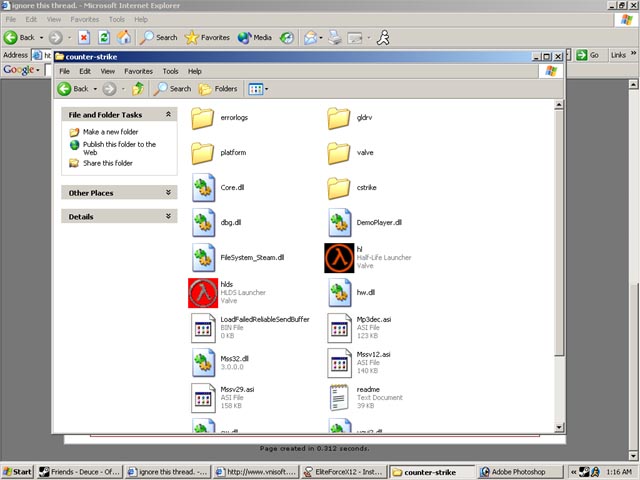The height and width of the screenshot is (480, 640).
Task: Select the dbg.dll file icon
Action: click(203, 223)
